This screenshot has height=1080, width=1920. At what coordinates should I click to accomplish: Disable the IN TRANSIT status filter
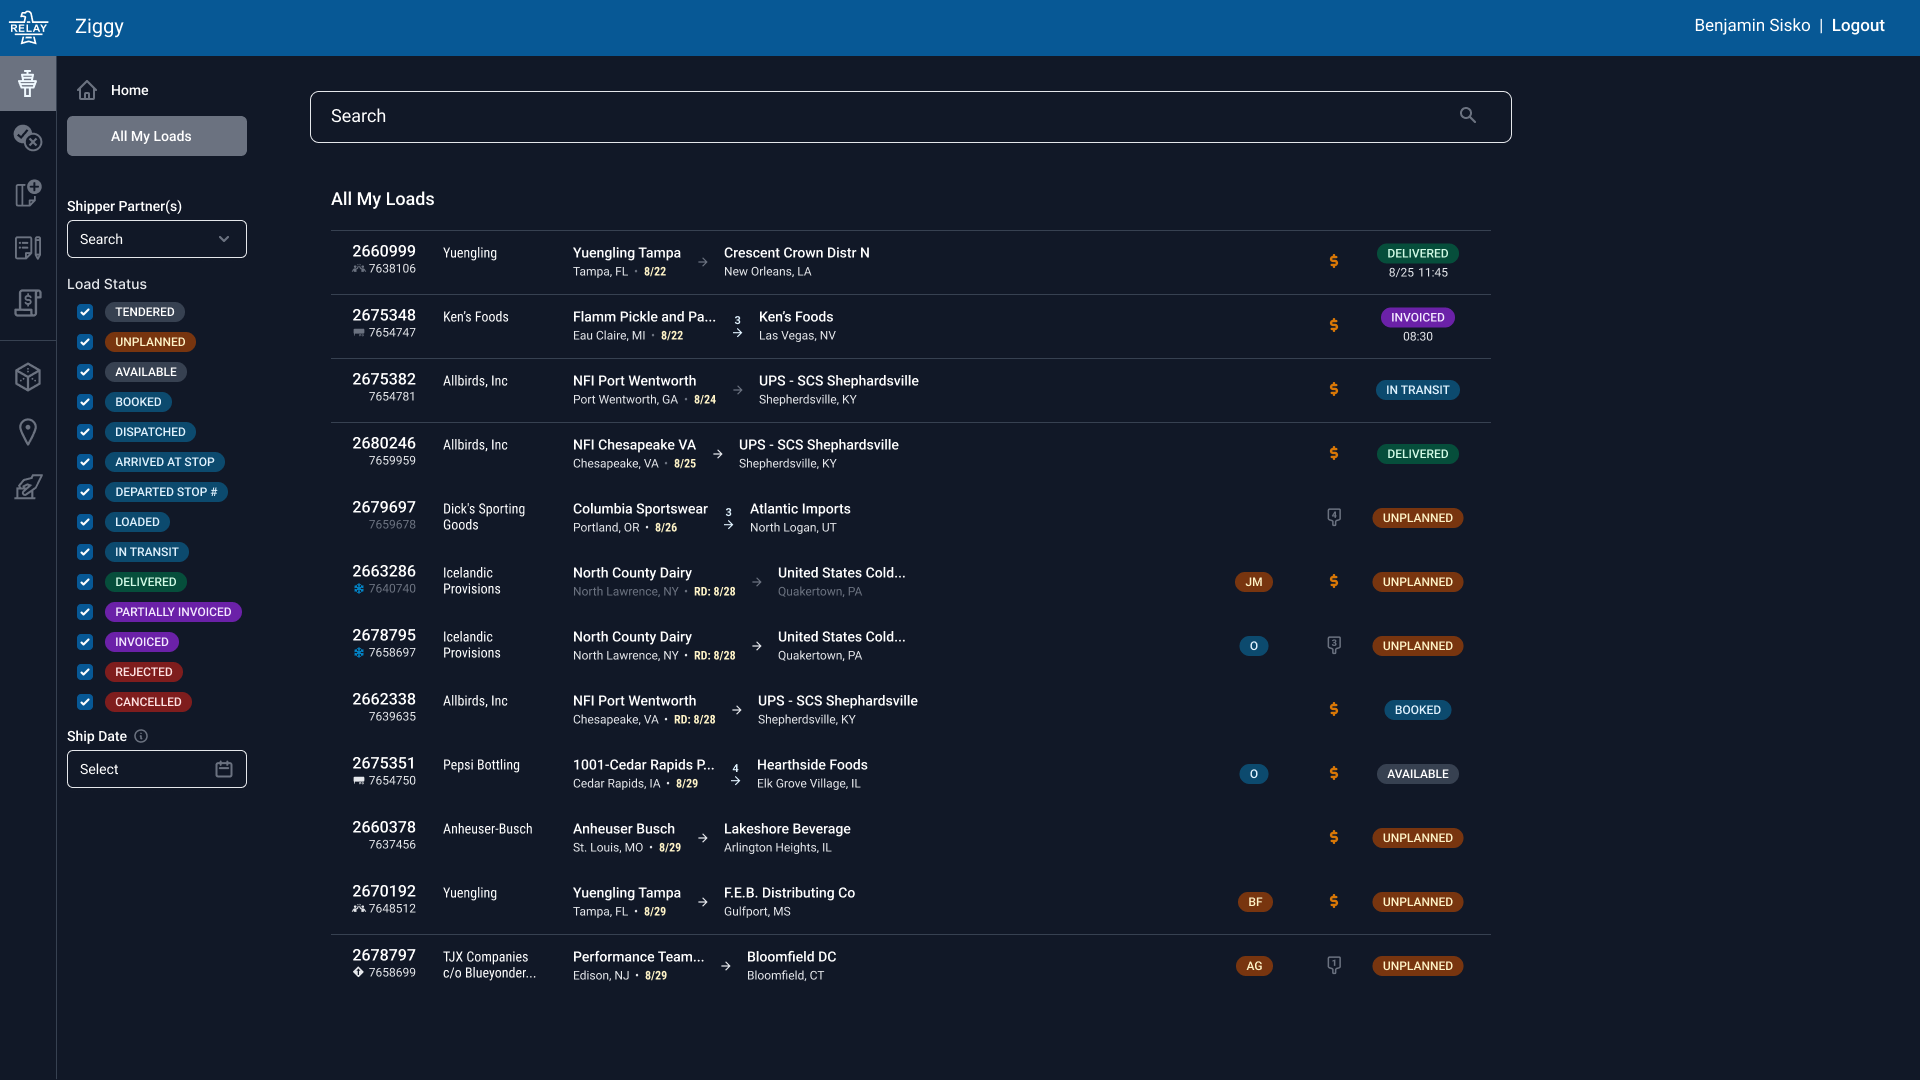click(85, 552)
